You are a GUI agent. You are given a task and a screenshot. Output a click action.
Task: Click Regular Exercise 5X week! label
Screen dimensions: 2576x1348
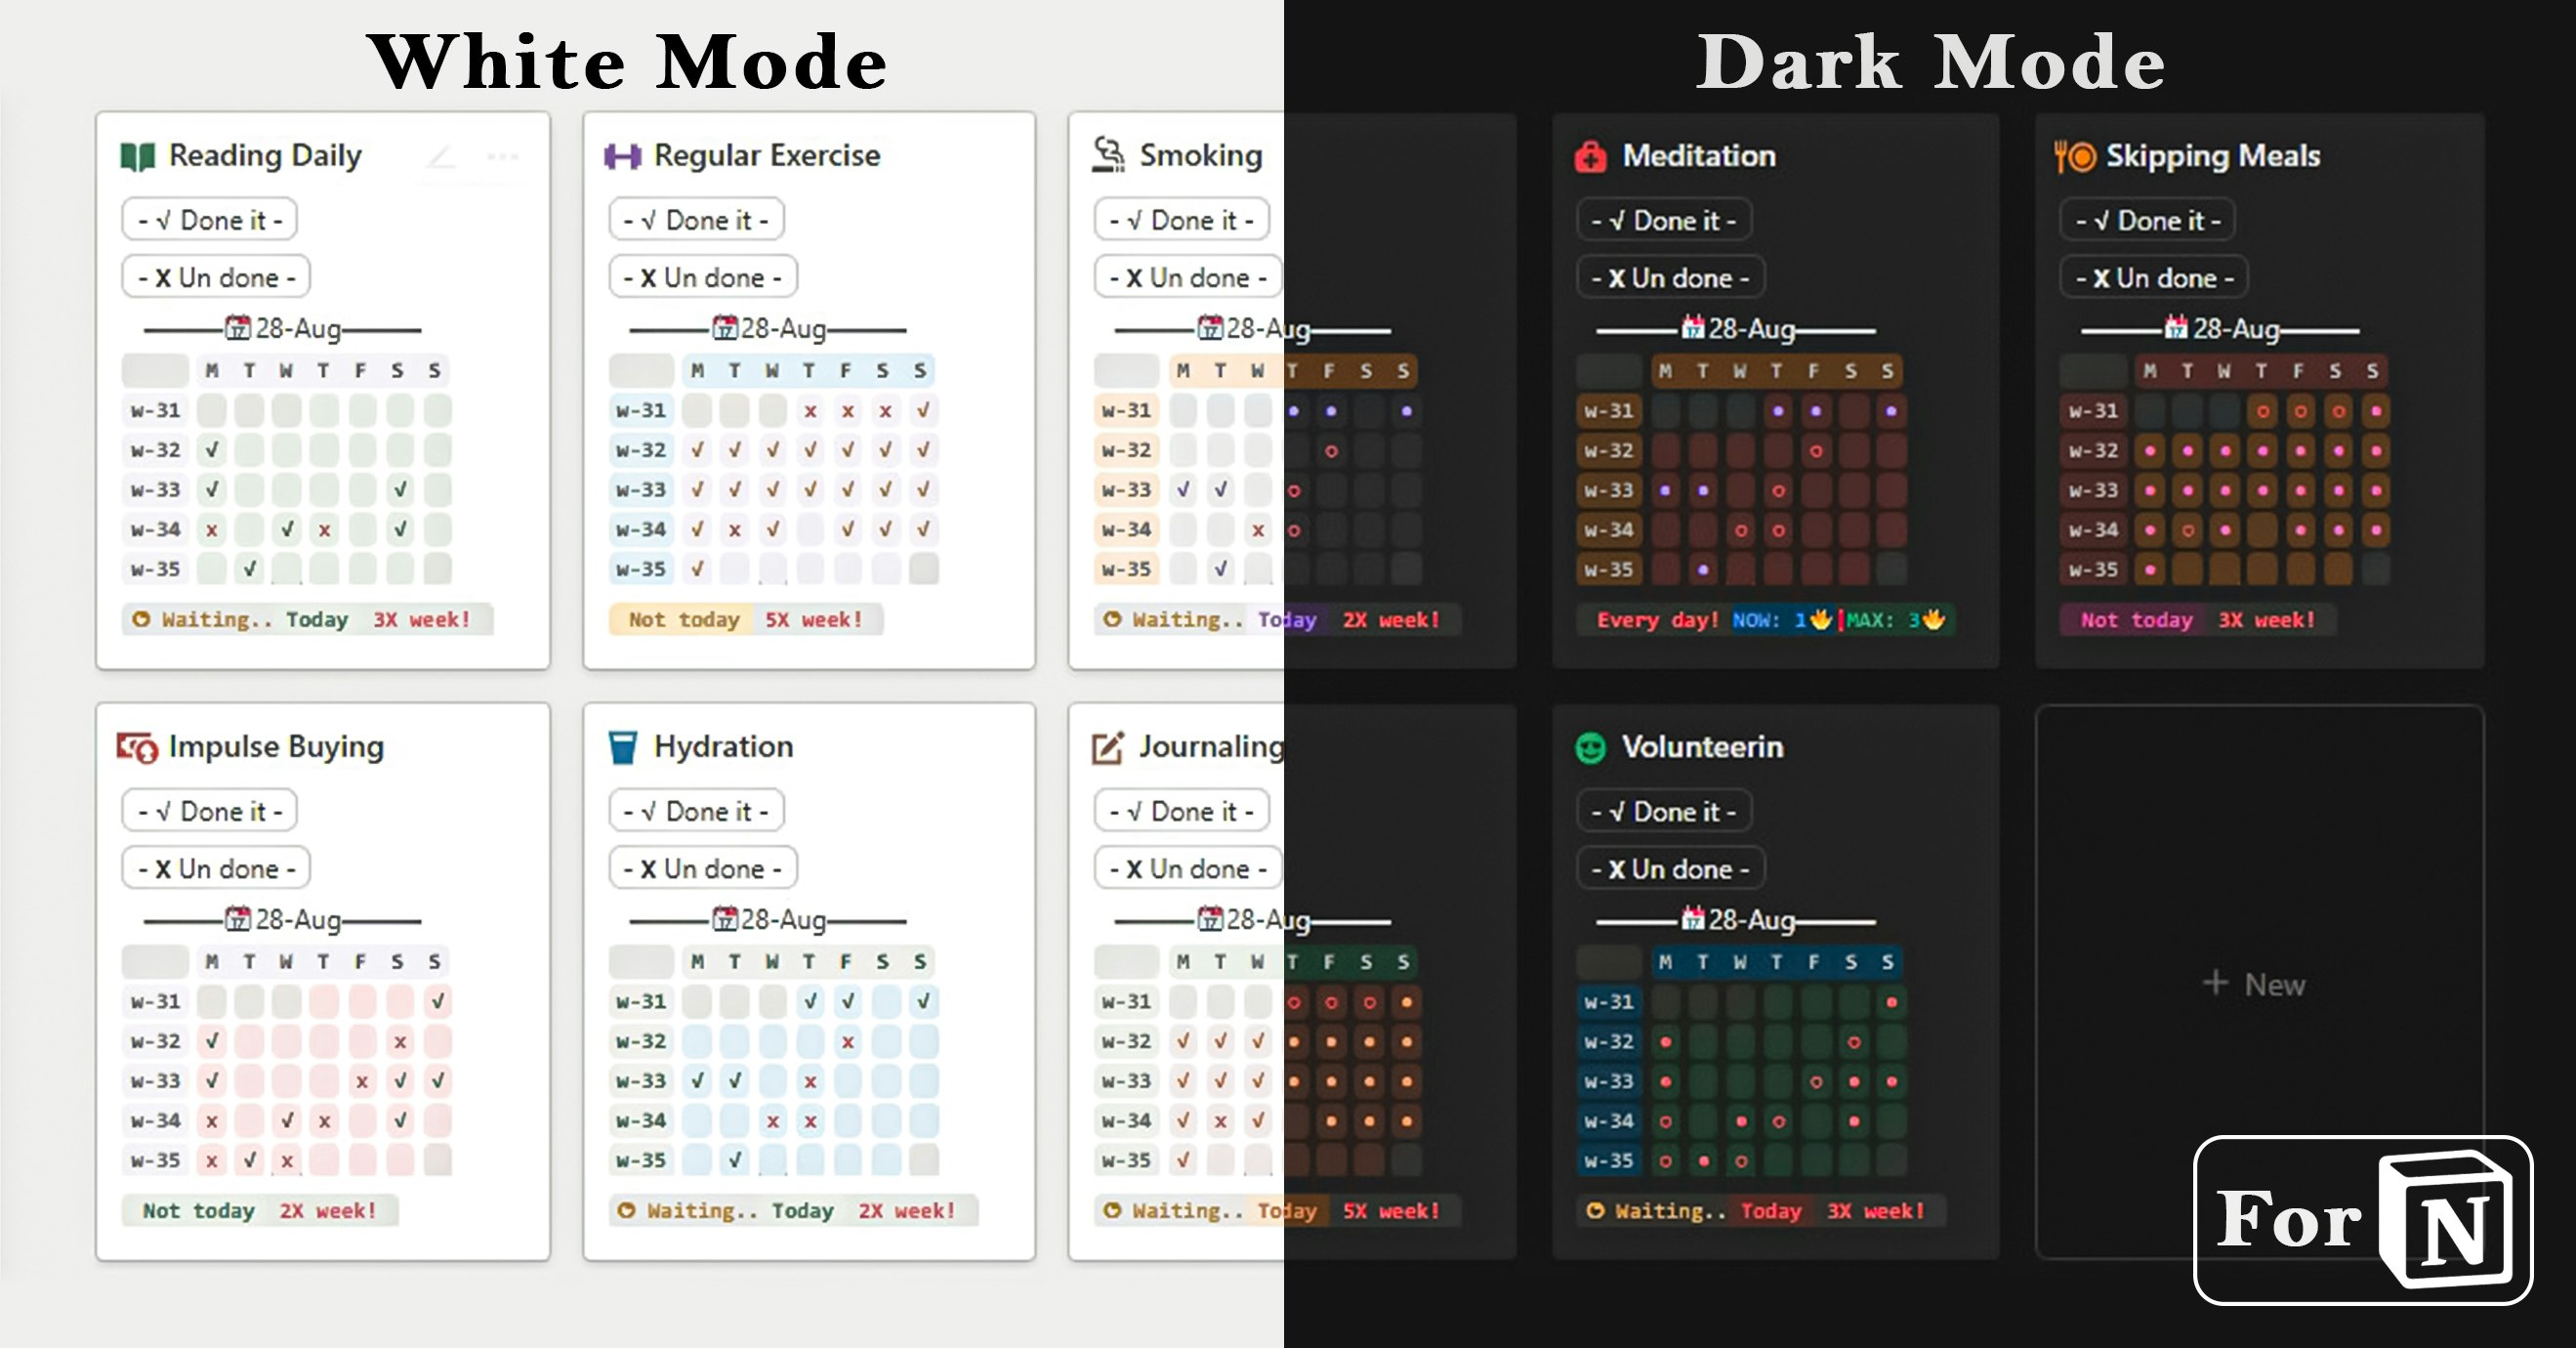tap(813, 619)
